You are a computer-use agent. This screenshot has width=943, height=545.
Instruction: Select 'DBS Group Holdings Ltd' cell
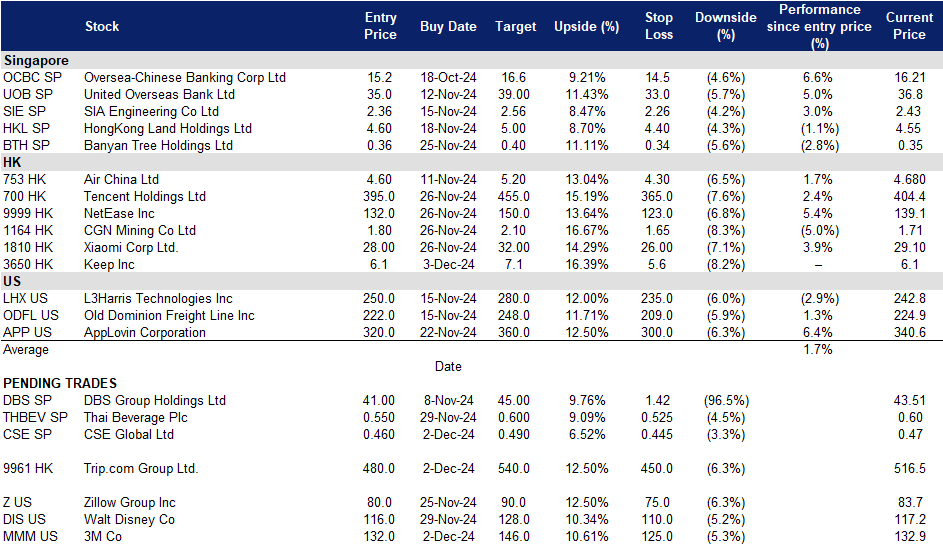click(x=155, y=401)
